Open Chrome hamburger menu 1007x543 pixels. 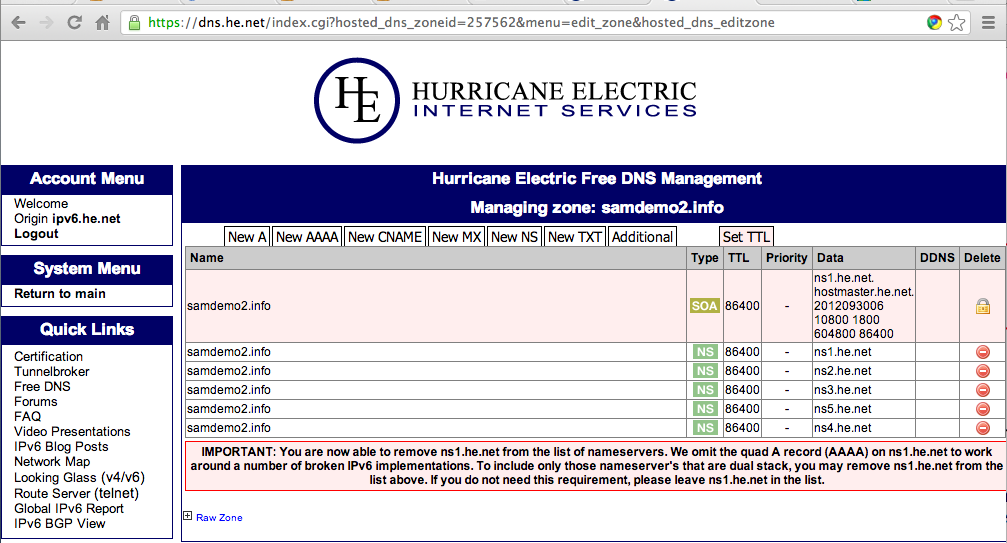point(989,22)
